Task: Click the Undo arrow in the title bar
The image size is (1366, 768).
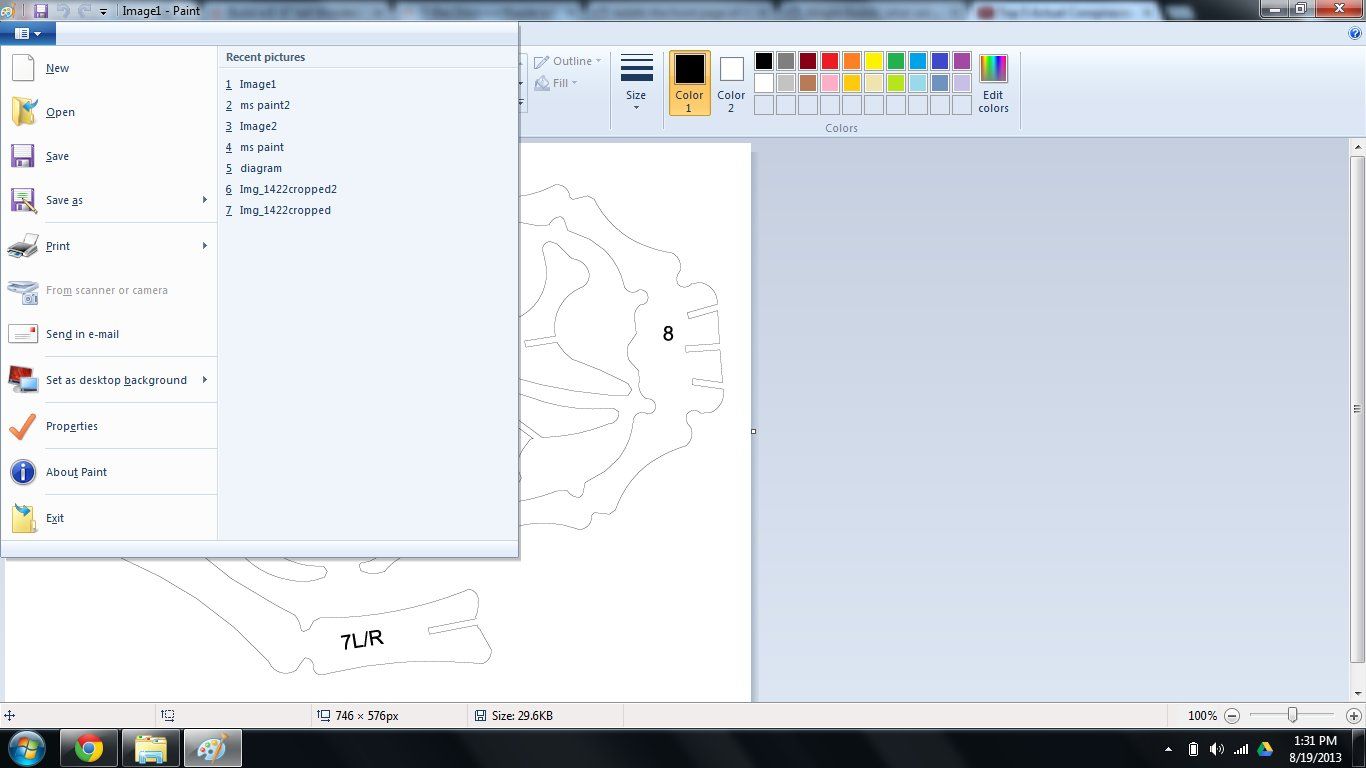Action: click(63, 10)
